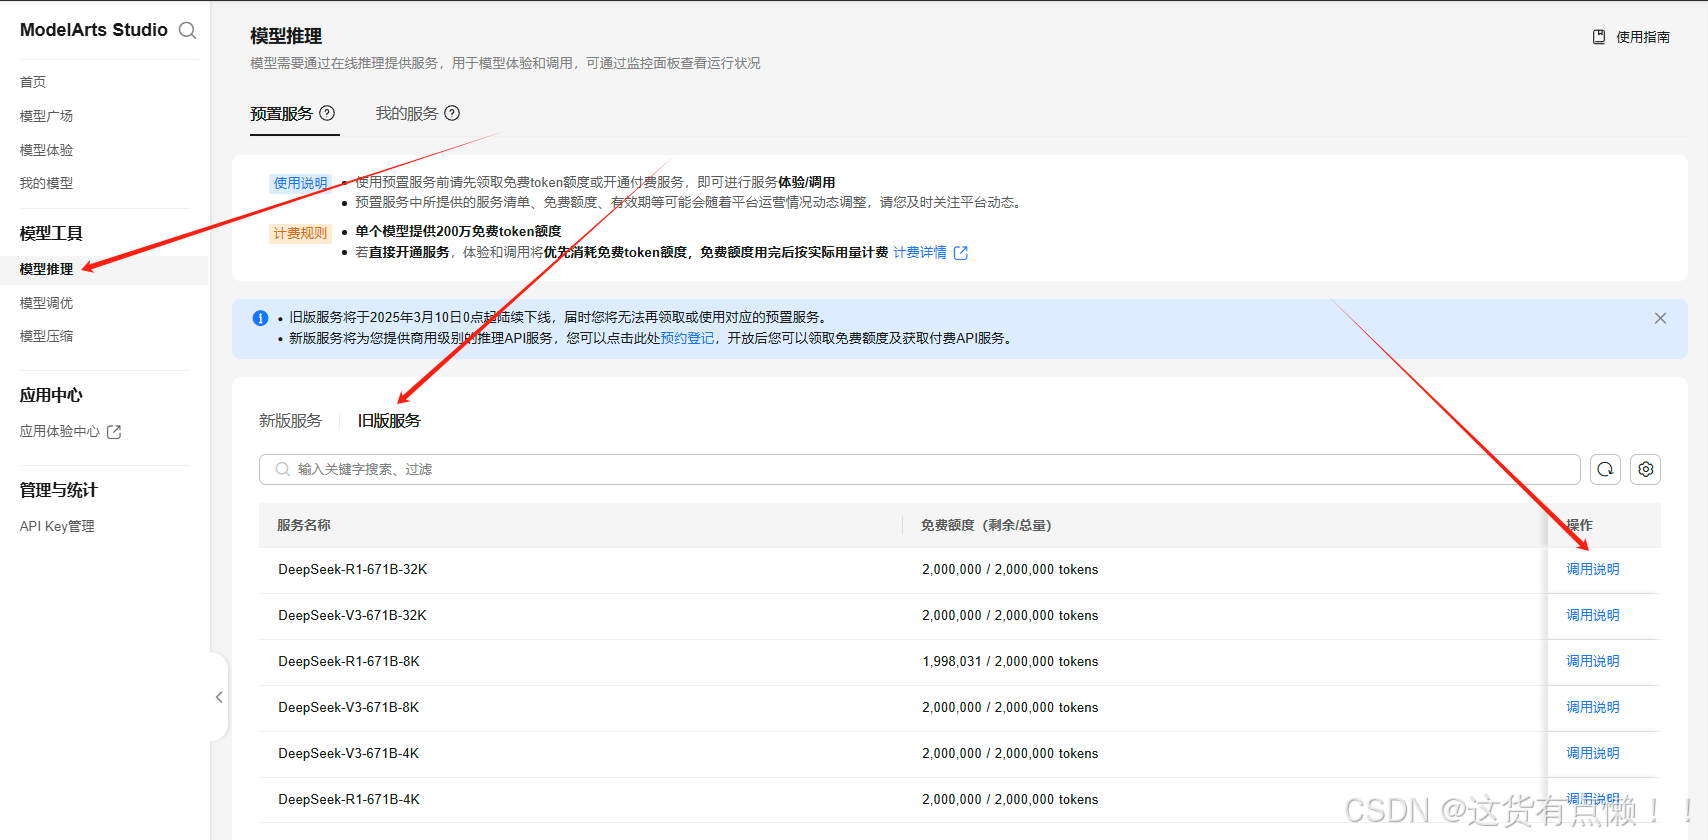Click the search icon next to ModelArts Studio
The height and width of the screenshot is (840, 1708).
187,31
